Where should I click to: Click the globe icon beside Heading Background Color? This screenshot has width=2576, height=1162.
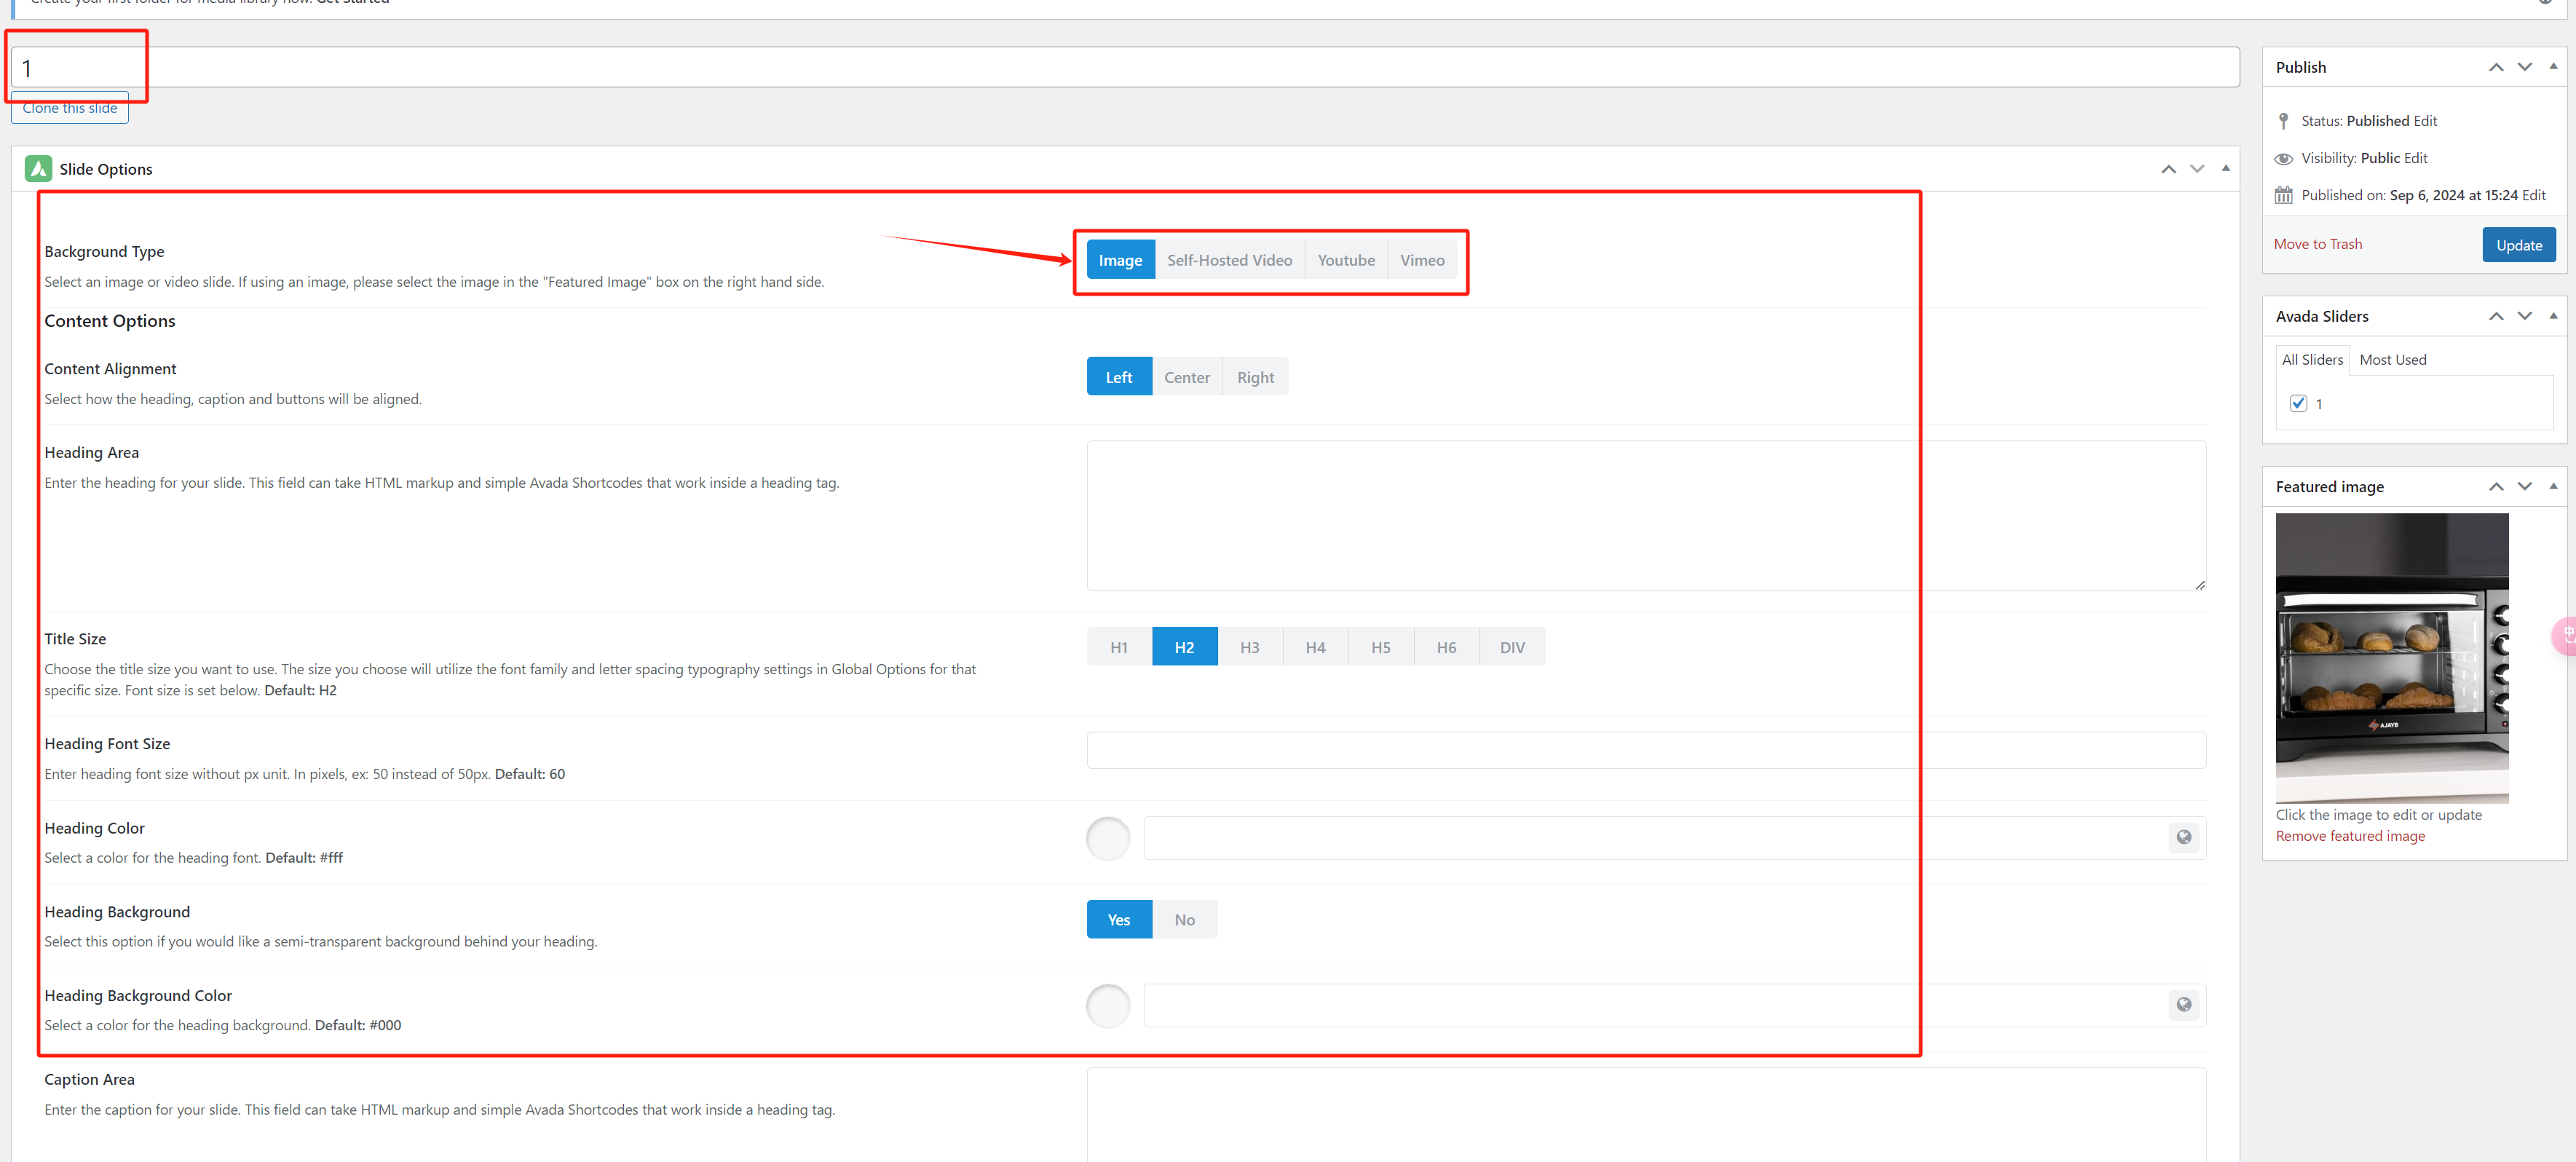coord(2183,1005)
